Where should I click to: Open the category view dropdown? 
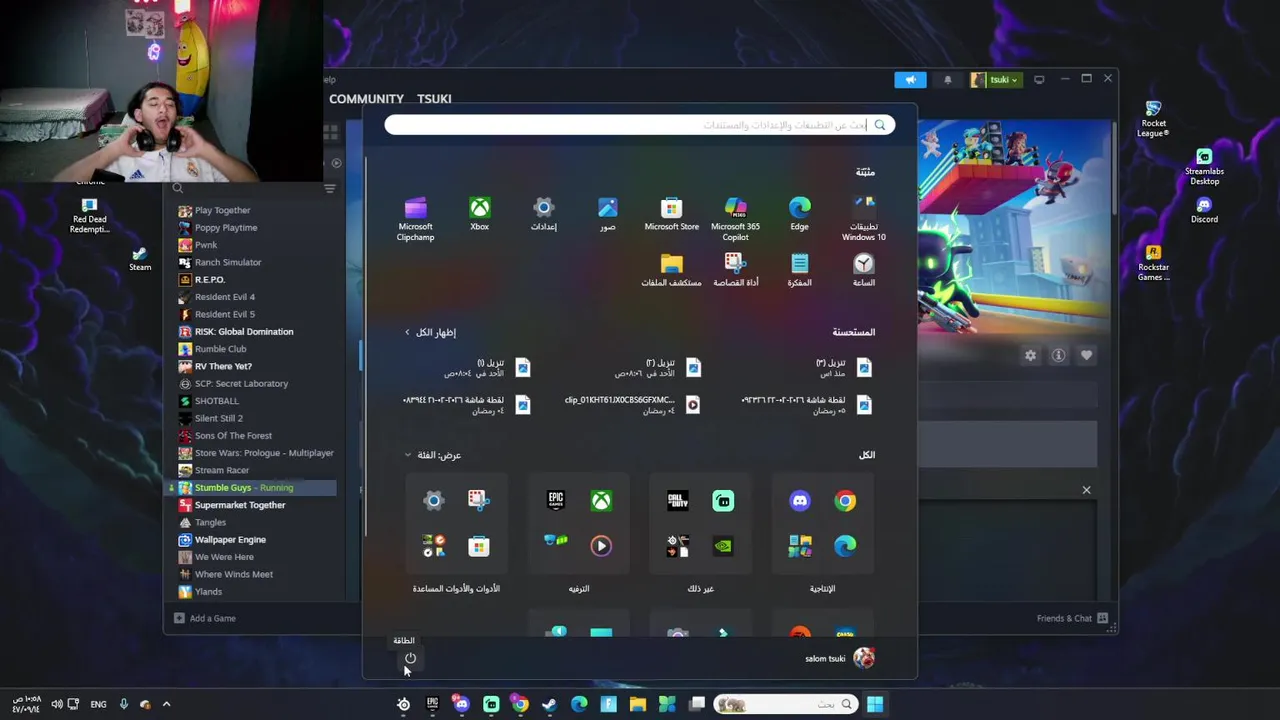click(433, 455)
